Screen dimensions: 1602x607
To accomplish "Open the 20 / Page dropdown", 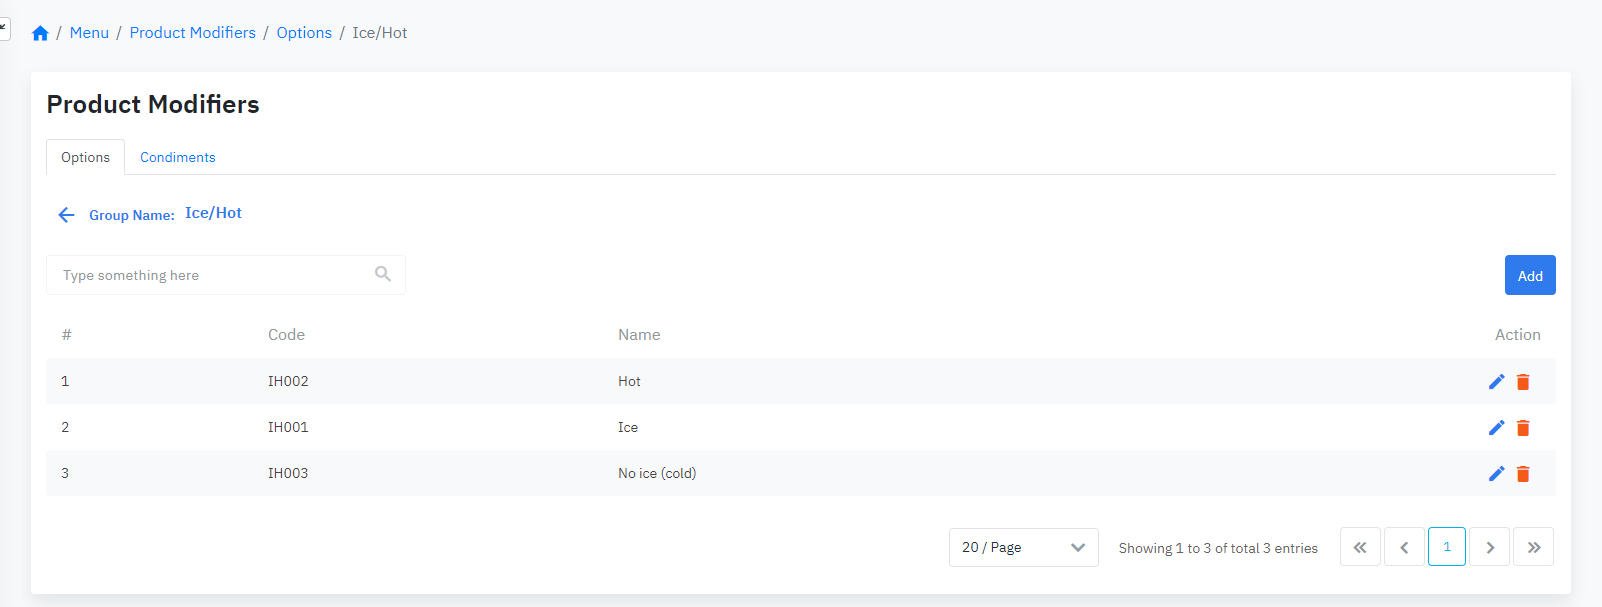I will point(1023,547).
